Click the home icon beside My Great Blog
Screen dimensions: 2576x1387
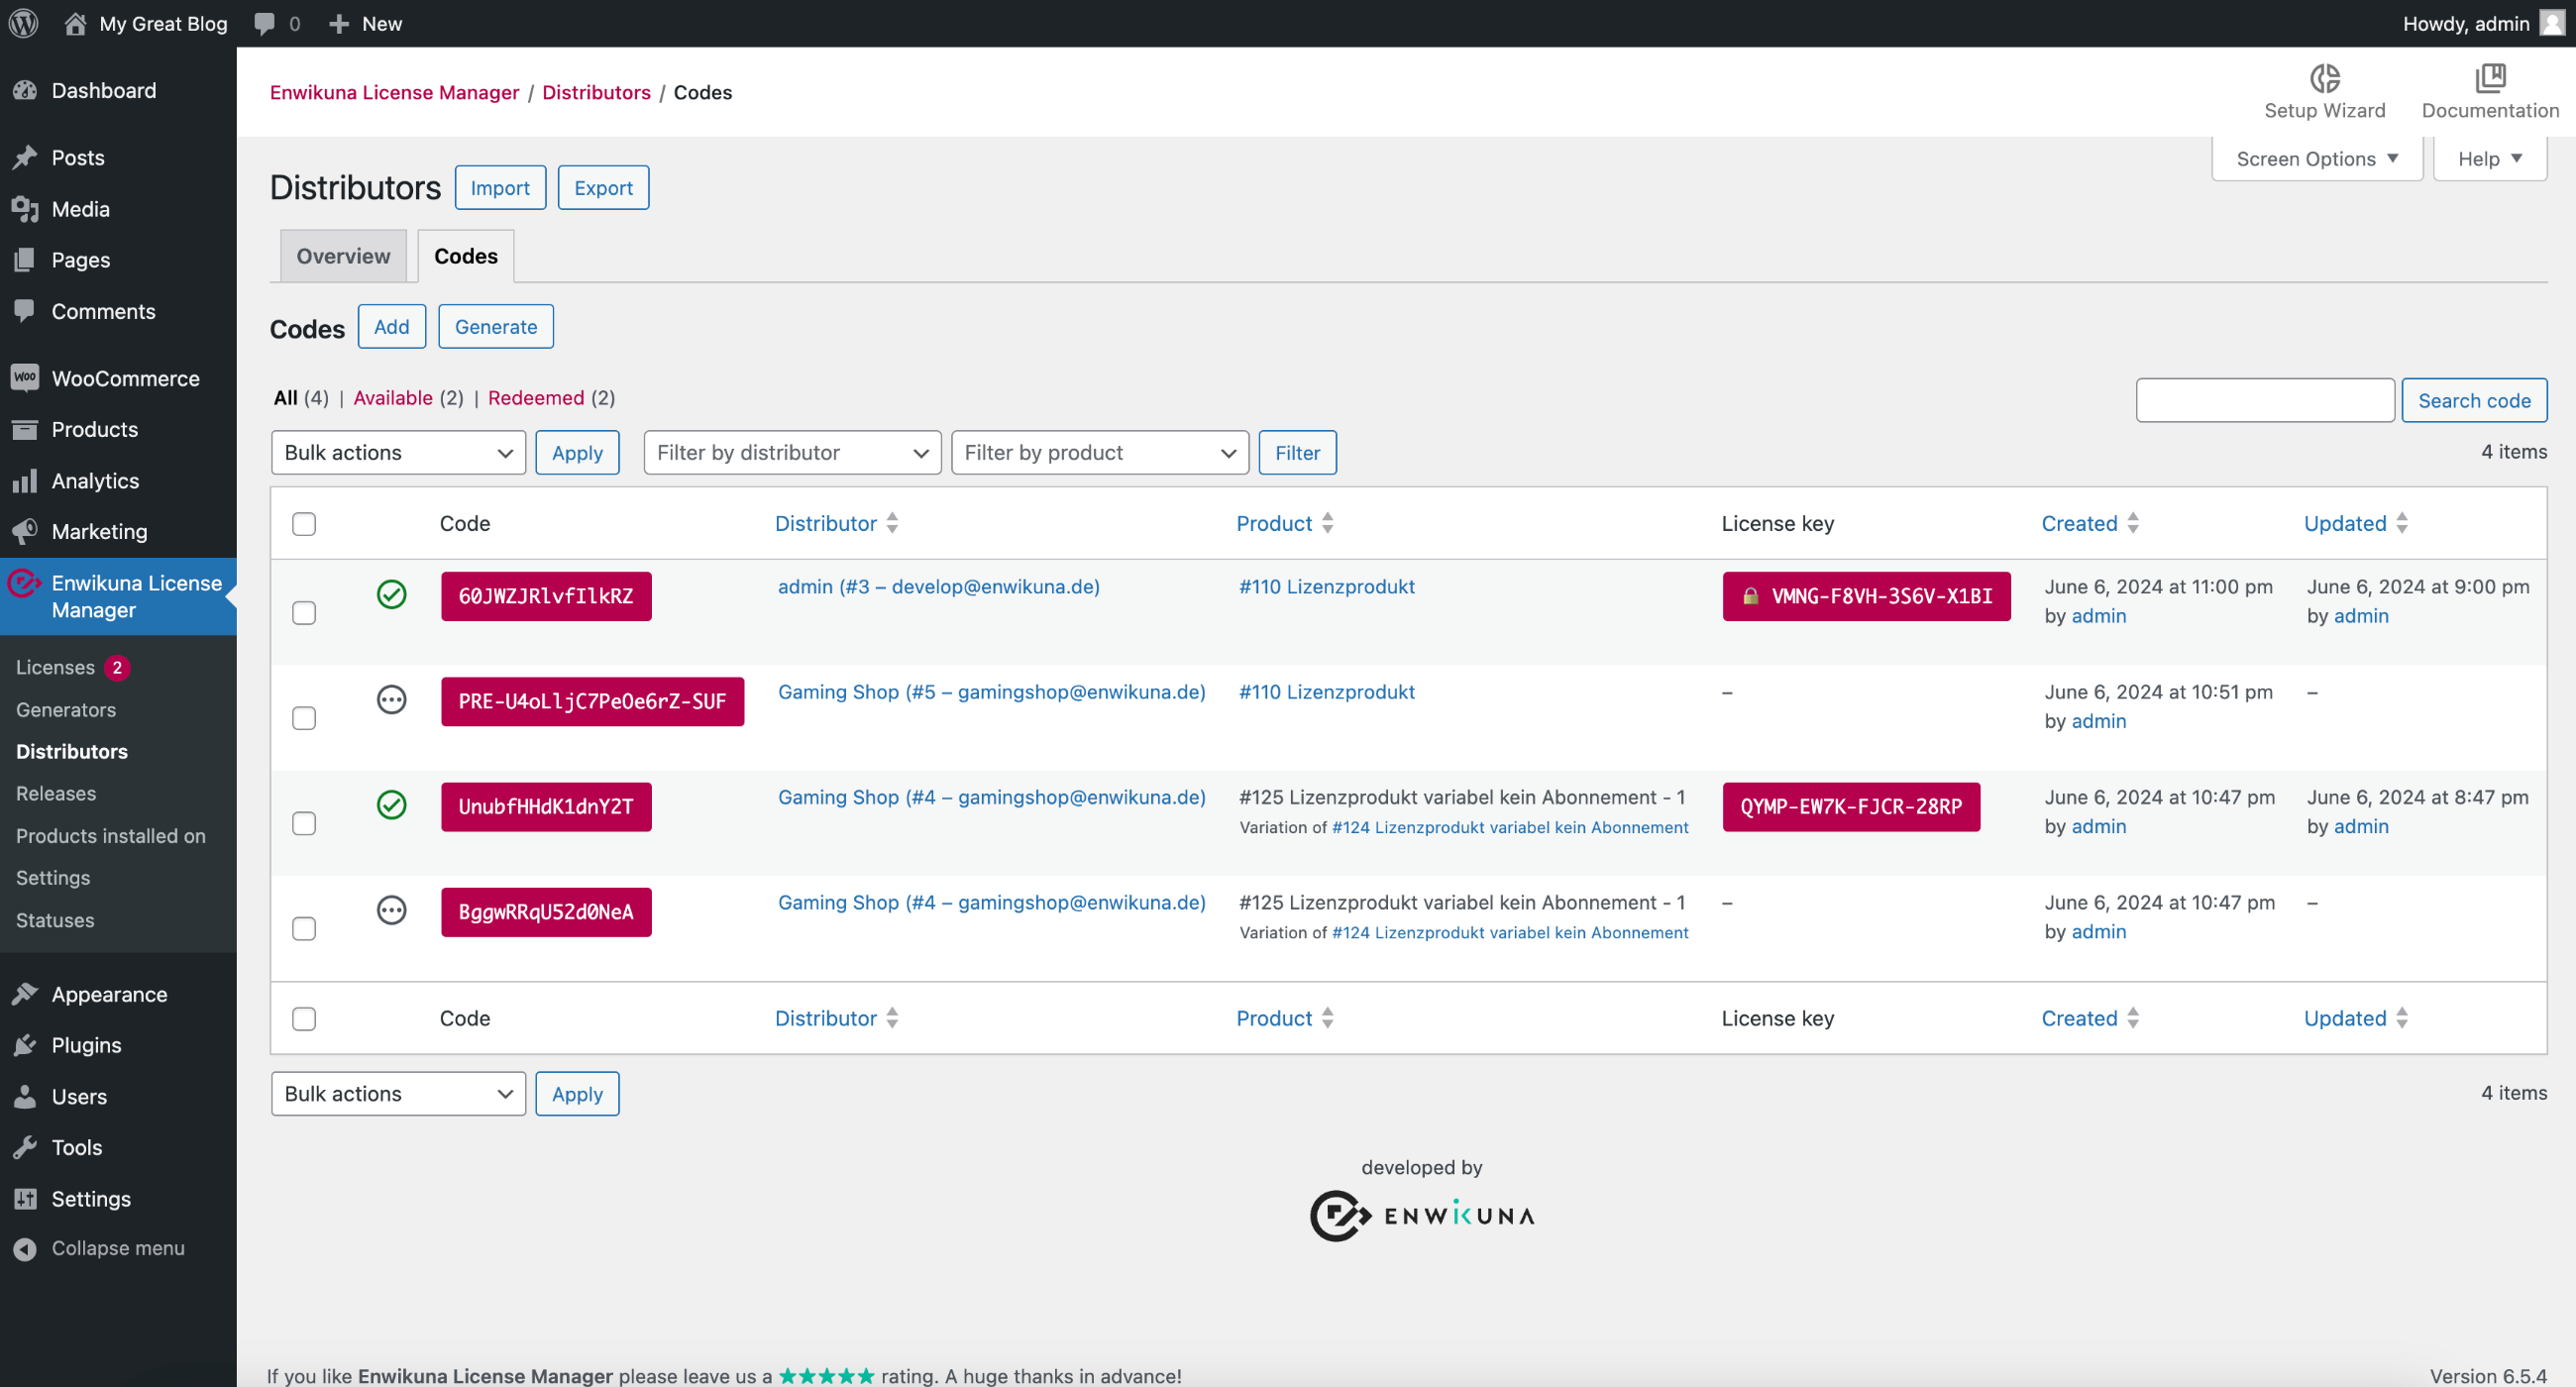pos(75,23)
